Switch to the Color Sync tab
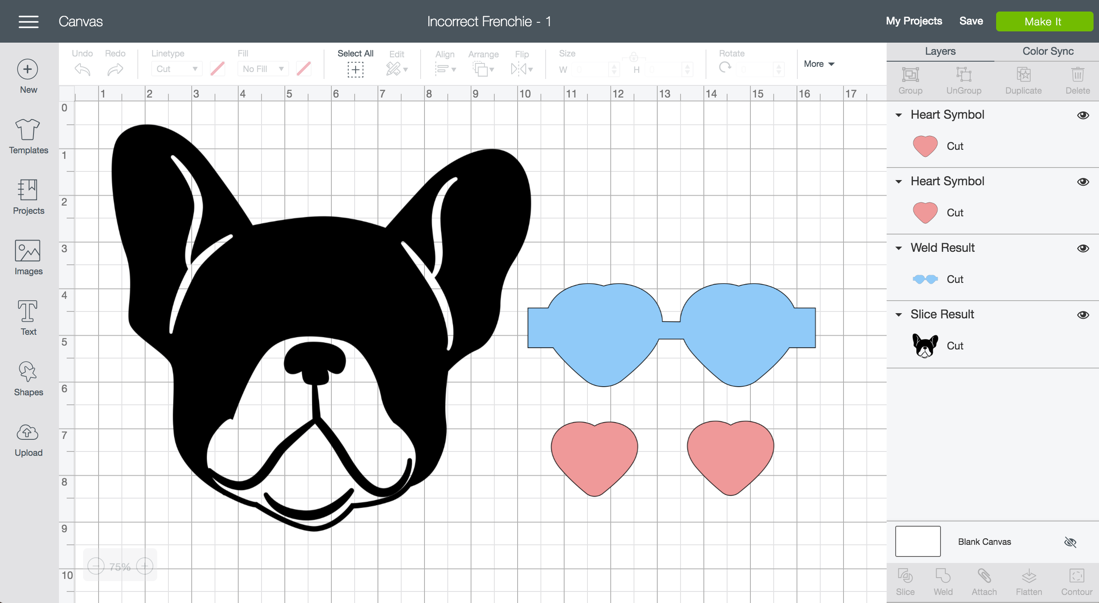The height and width of the screenshot is (603, 1099). 1047,51
